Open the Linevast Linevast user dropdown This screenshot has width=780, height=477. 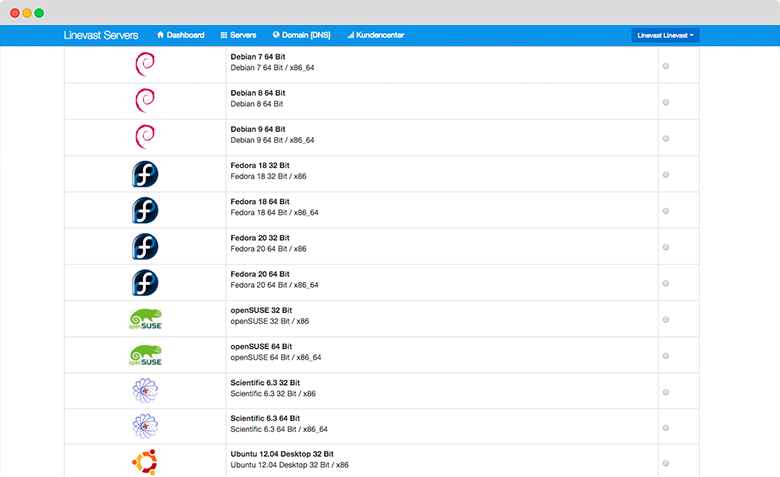point(665,35)
